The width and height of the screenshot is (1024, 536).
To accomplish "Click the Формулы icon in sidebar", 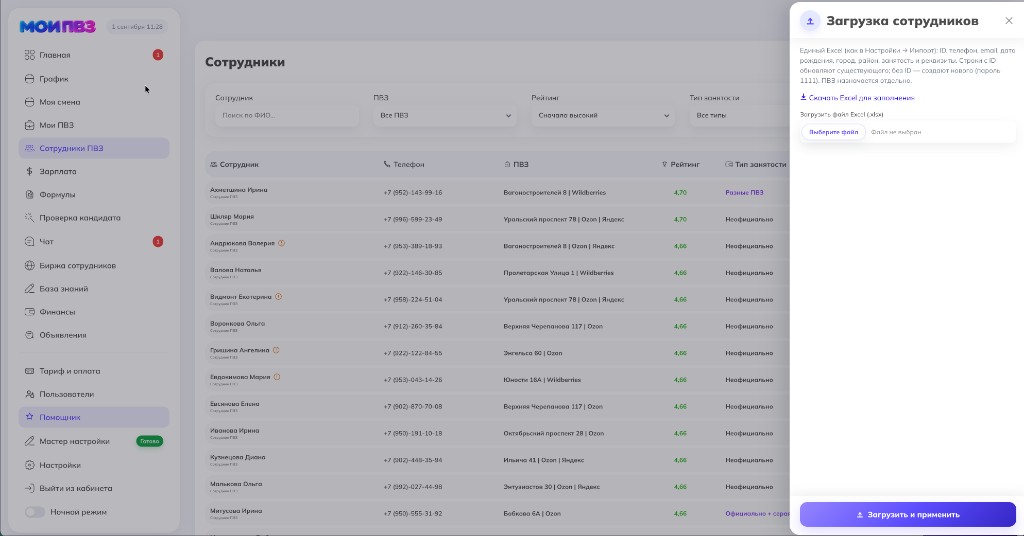I will point(29,195).
